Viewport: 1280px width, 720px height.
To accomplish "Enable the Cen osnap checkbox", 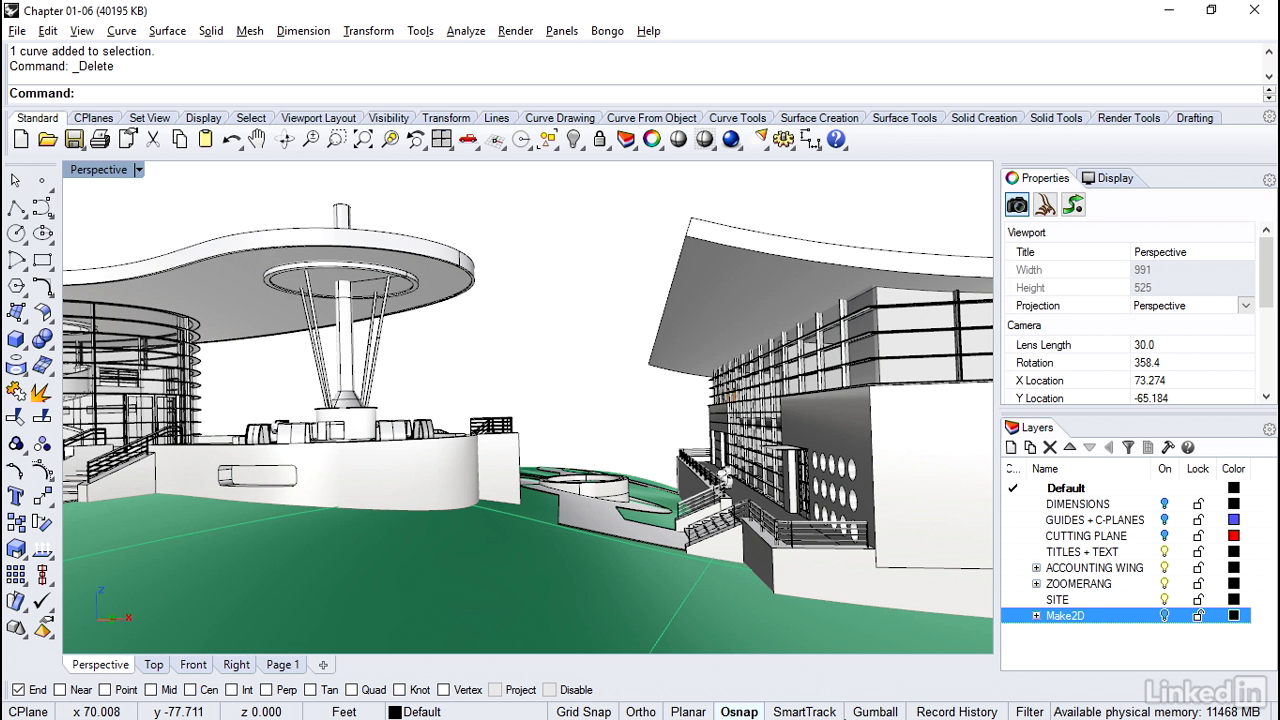I will click(189, 690).
